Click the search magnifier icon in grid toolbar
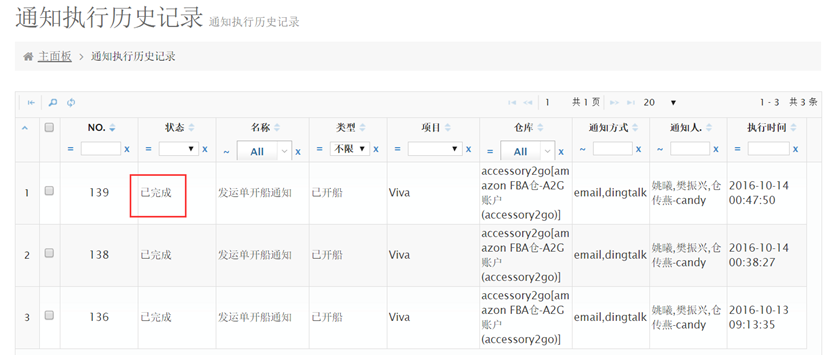This screenshot has height=360, width=829. coord(52,103)
